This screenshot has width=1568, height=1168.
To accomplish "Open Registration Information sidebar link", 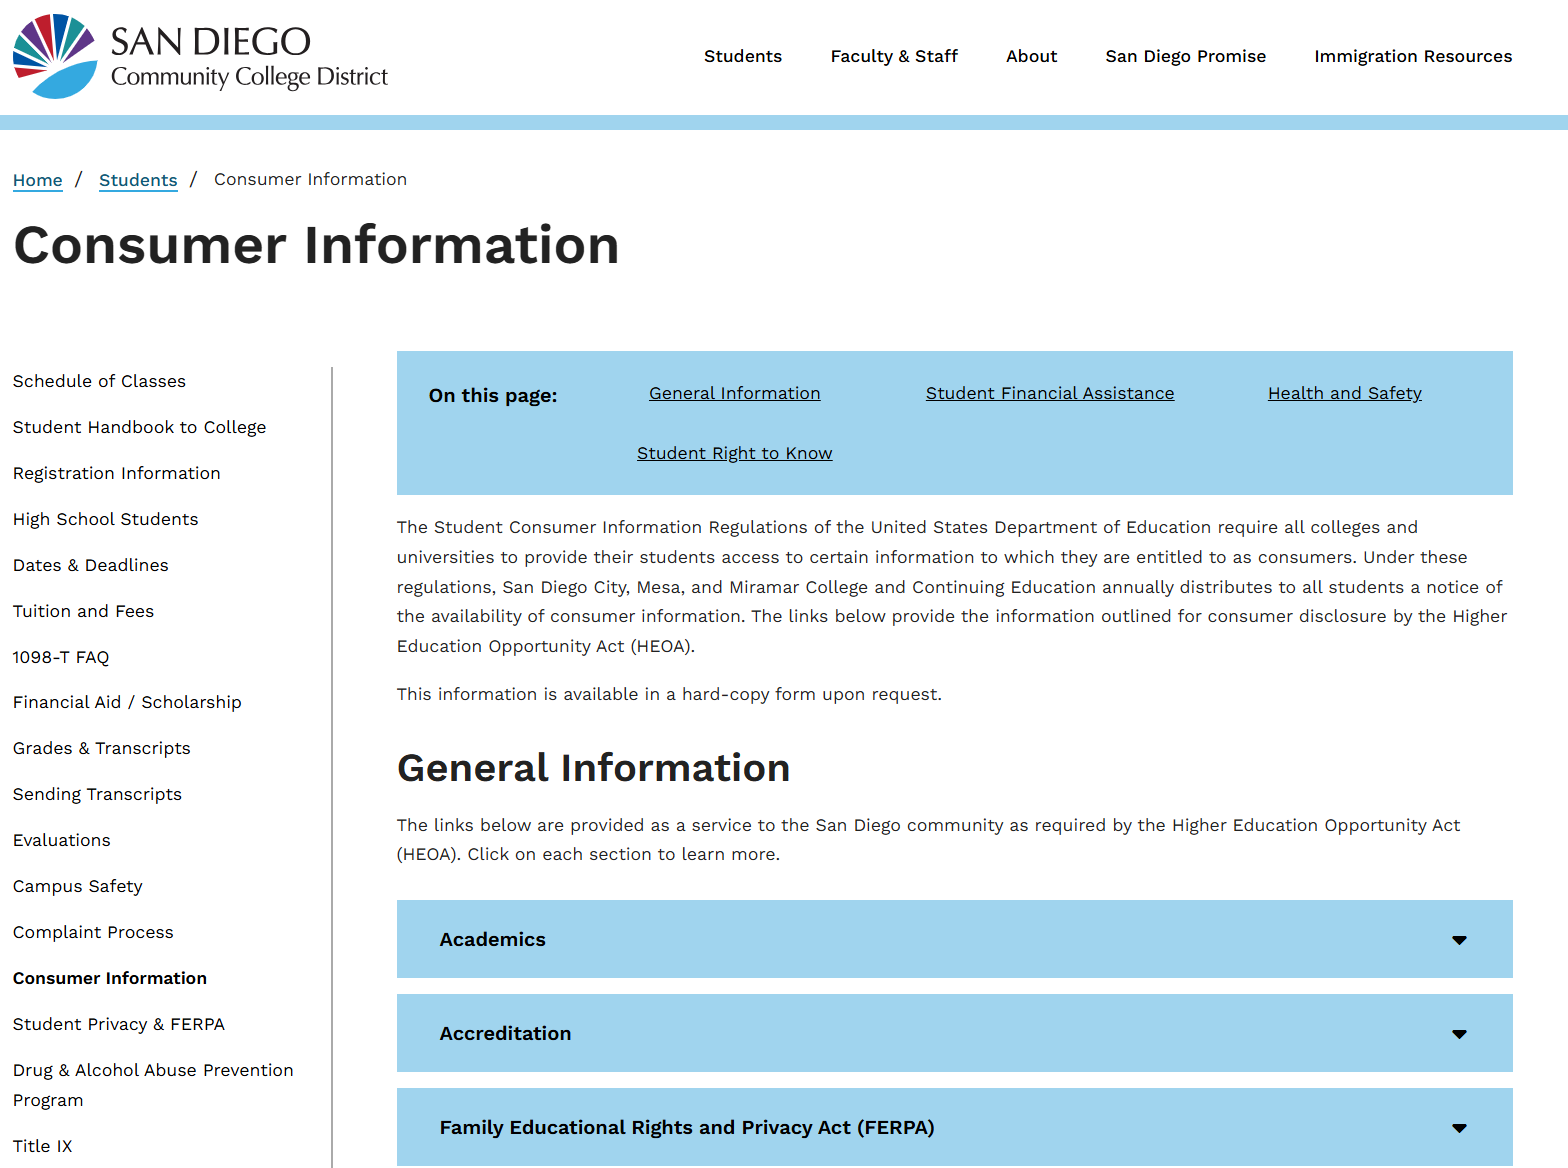I will click(117, 473).
